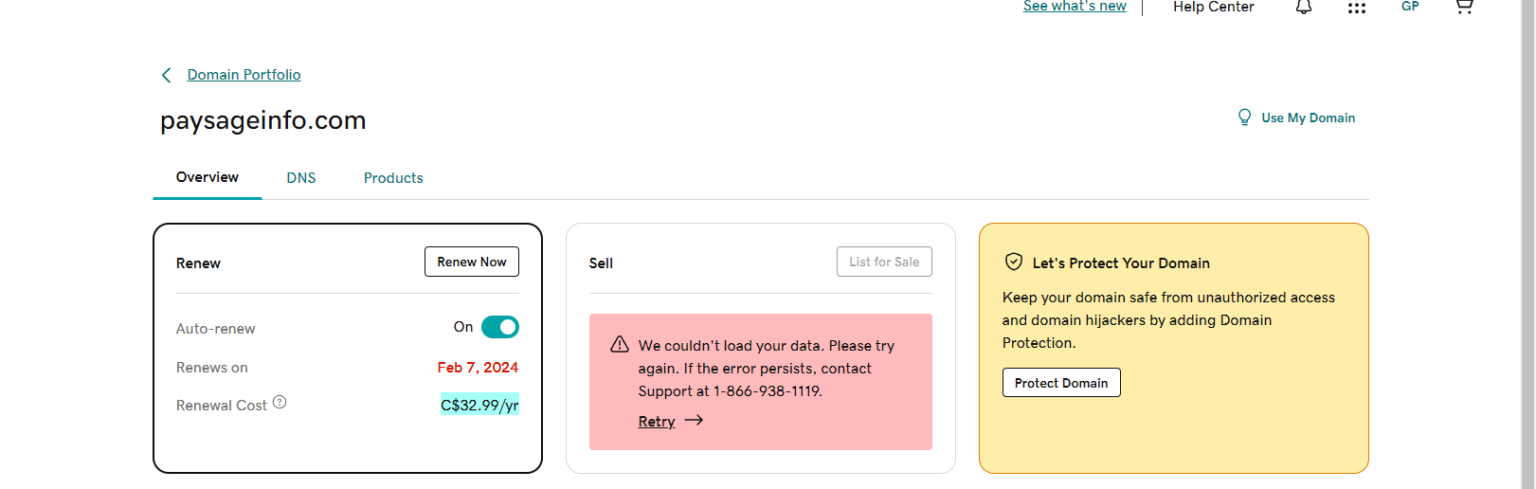Click the Renewal Cost help question icon
Viewport: 1536px width, 489px height.
279,403
